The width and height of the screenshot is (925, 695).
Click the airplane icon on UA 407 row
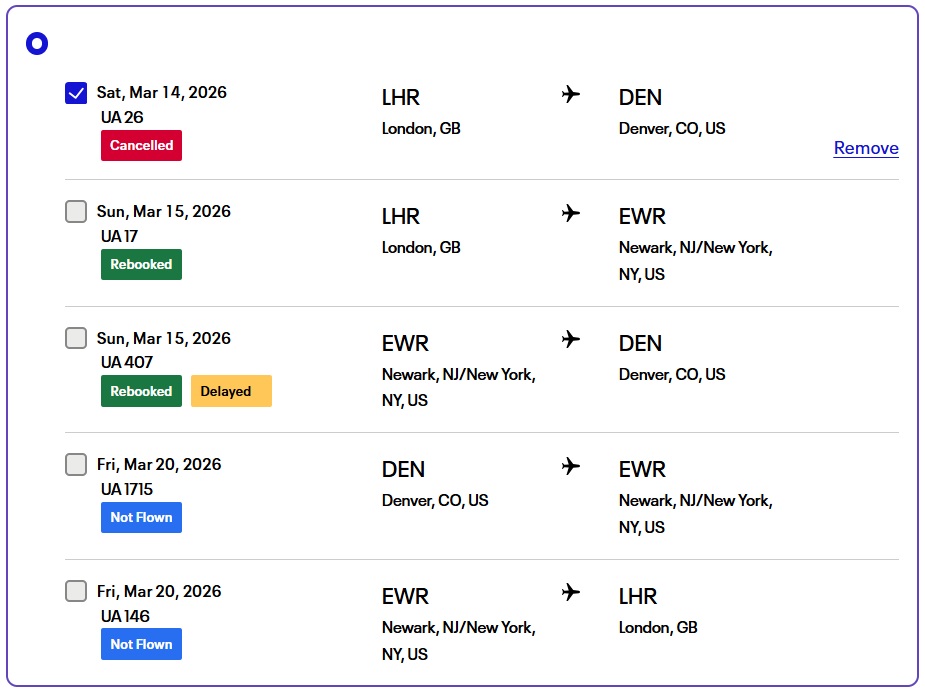point(571,340)
